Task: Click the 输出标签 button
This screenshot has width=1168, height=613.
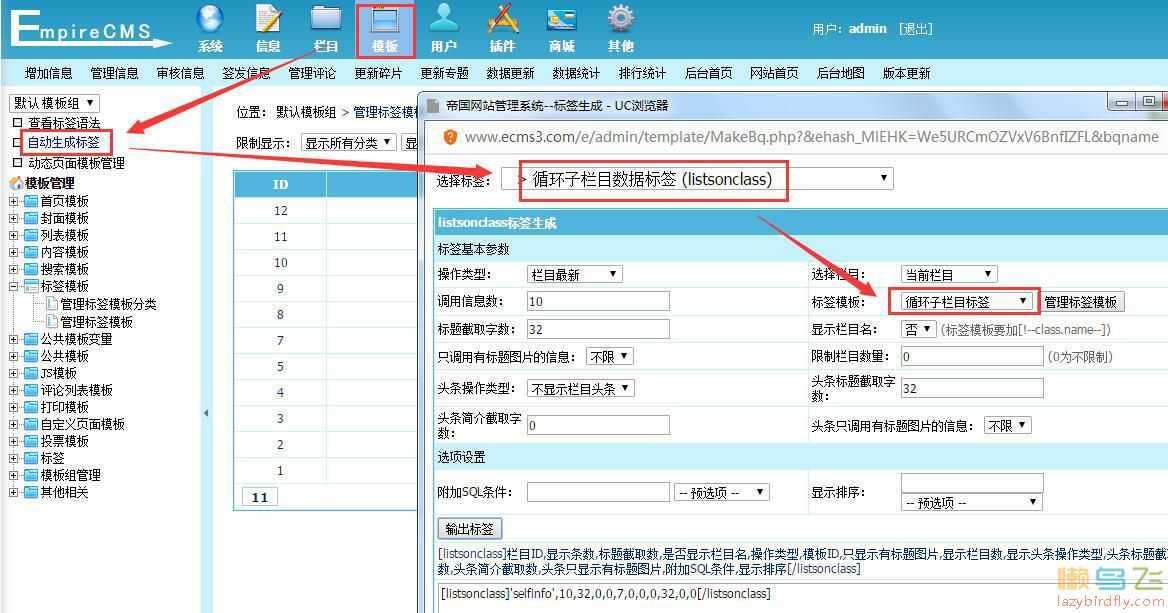Action: 470,529
